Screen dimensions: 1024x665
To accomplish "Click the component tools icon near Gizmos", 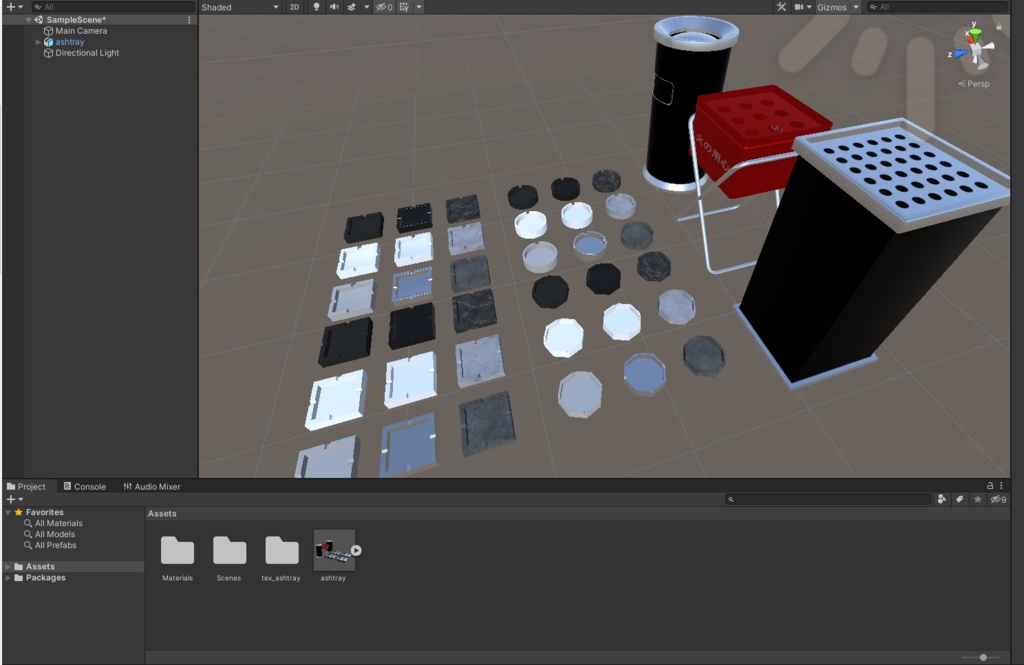I will point(782,7).
